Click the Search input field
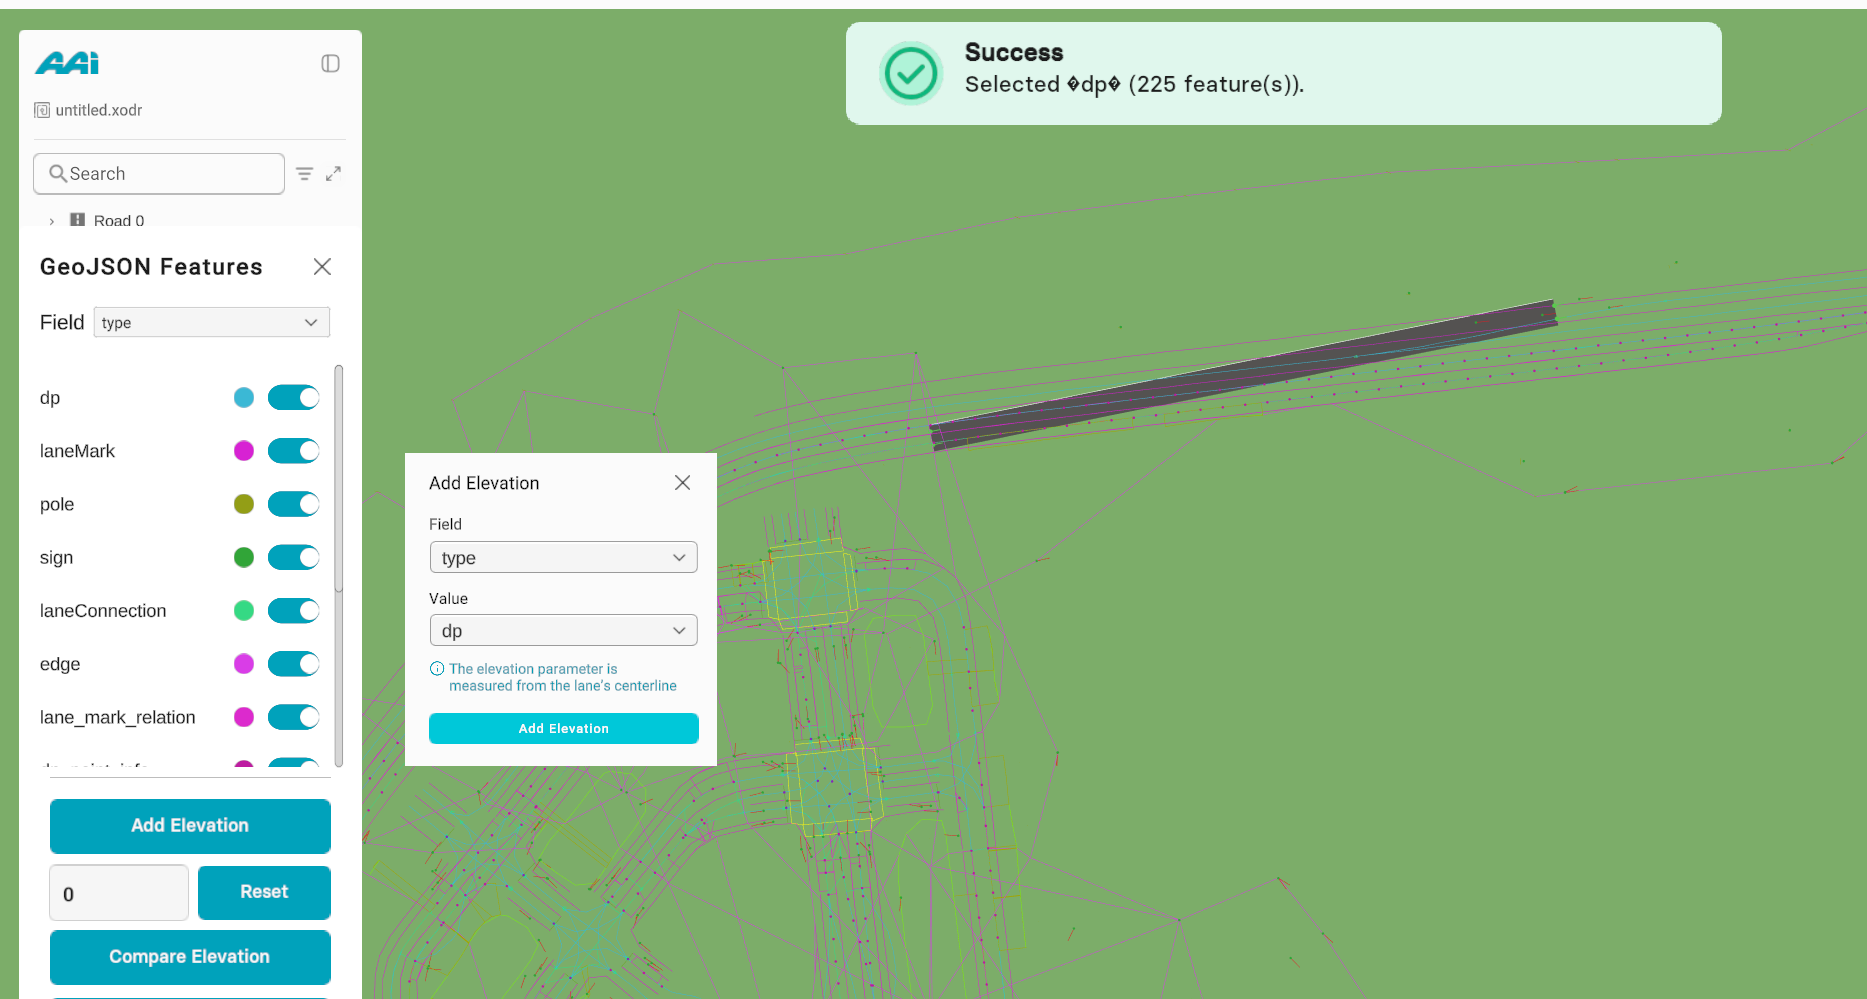Image resolution: width=1867 pixels, height=999 pixels. 160,174
